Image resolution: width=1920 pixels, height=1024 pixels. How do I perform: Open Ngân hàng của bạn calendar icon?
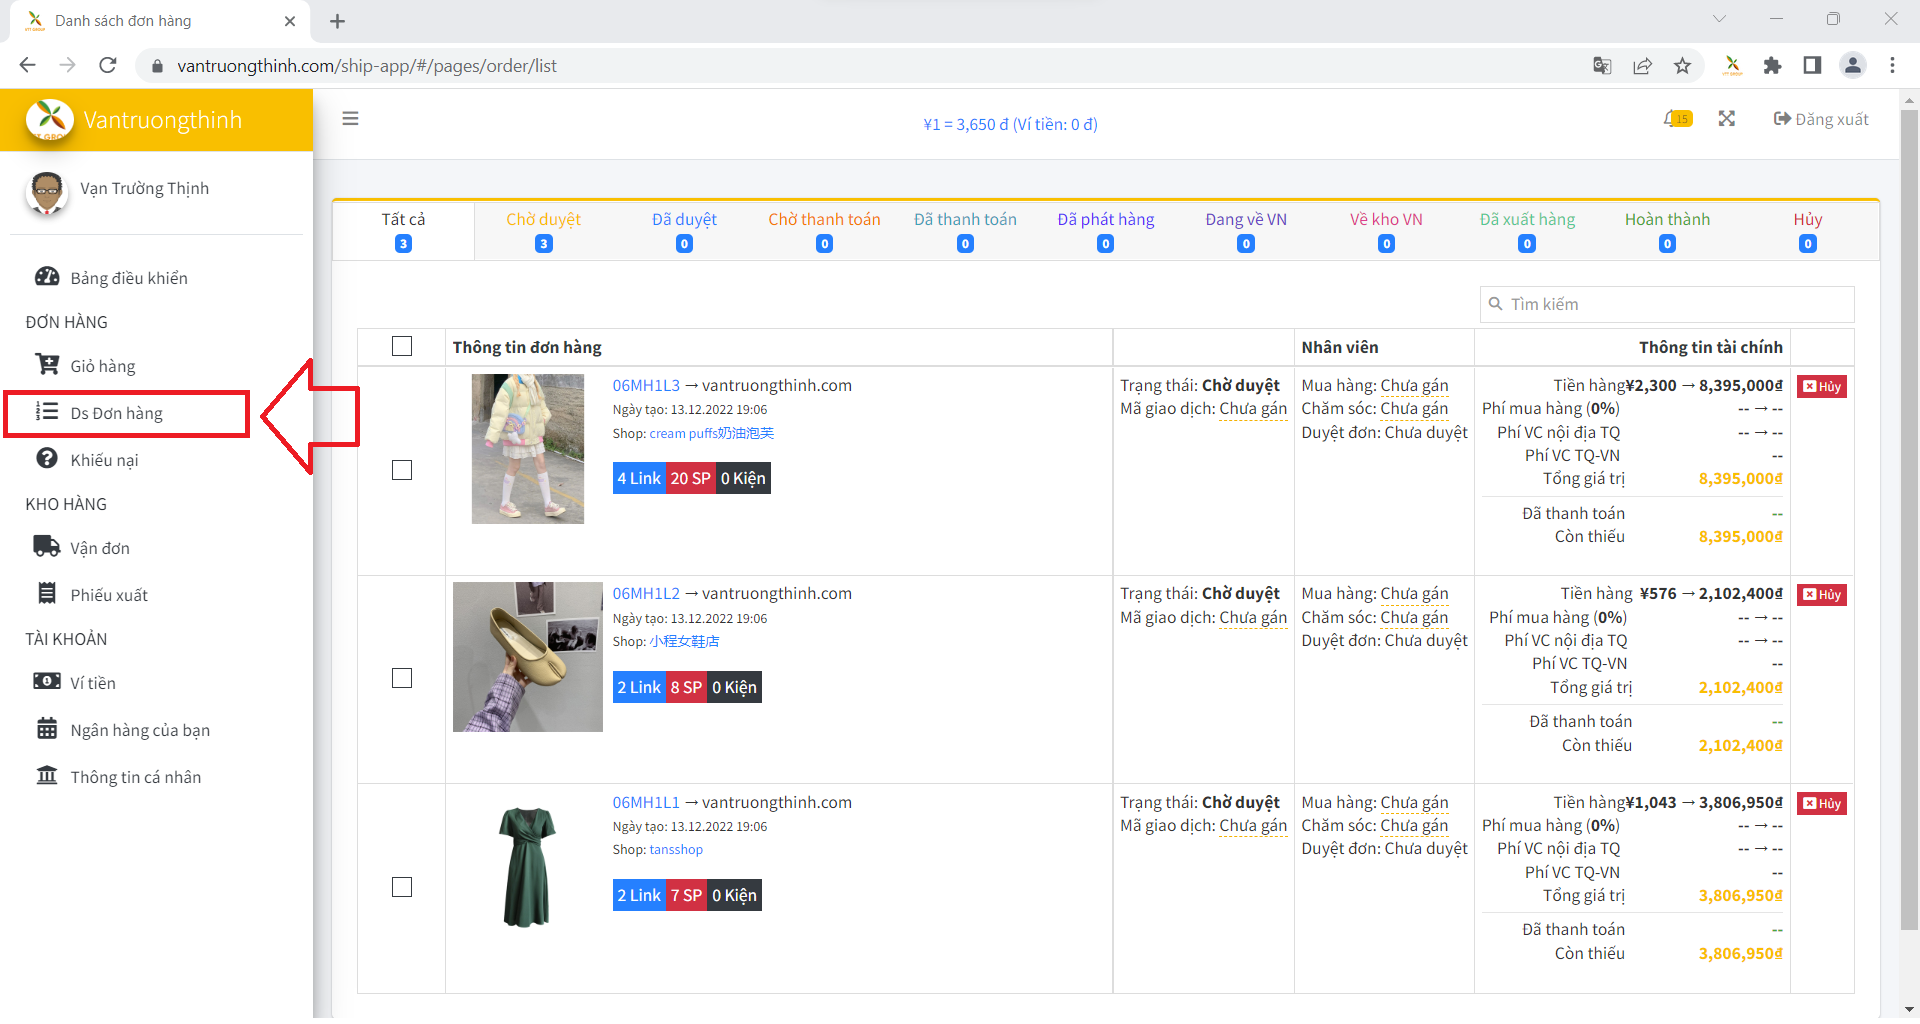point(47,729)
